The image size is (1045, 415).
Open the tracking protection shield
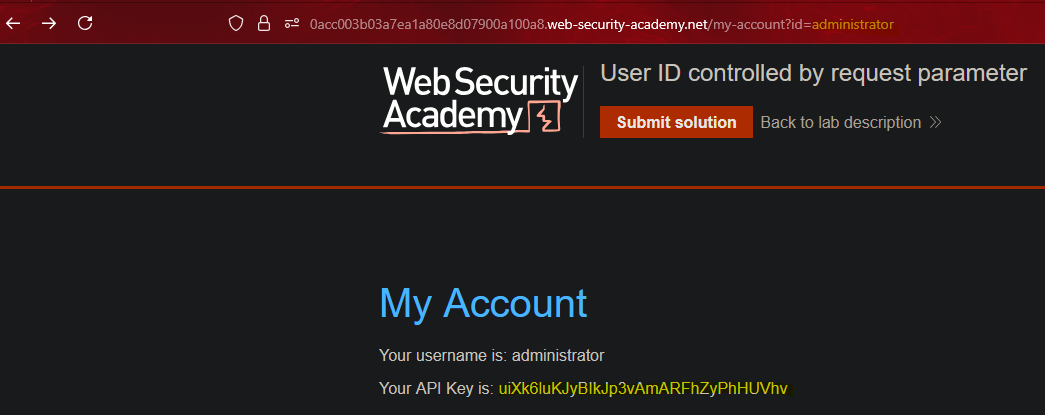tap(236, 23)
